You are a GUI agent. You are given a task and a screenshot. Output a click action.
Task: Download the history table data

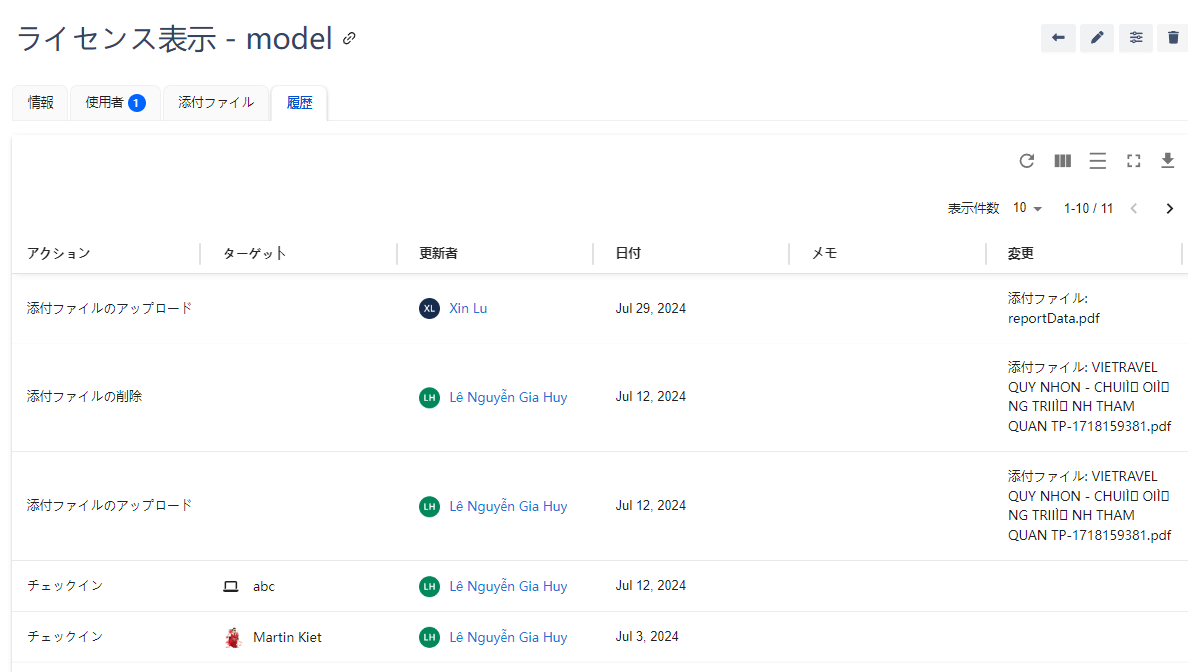[x=1167, y=161]
